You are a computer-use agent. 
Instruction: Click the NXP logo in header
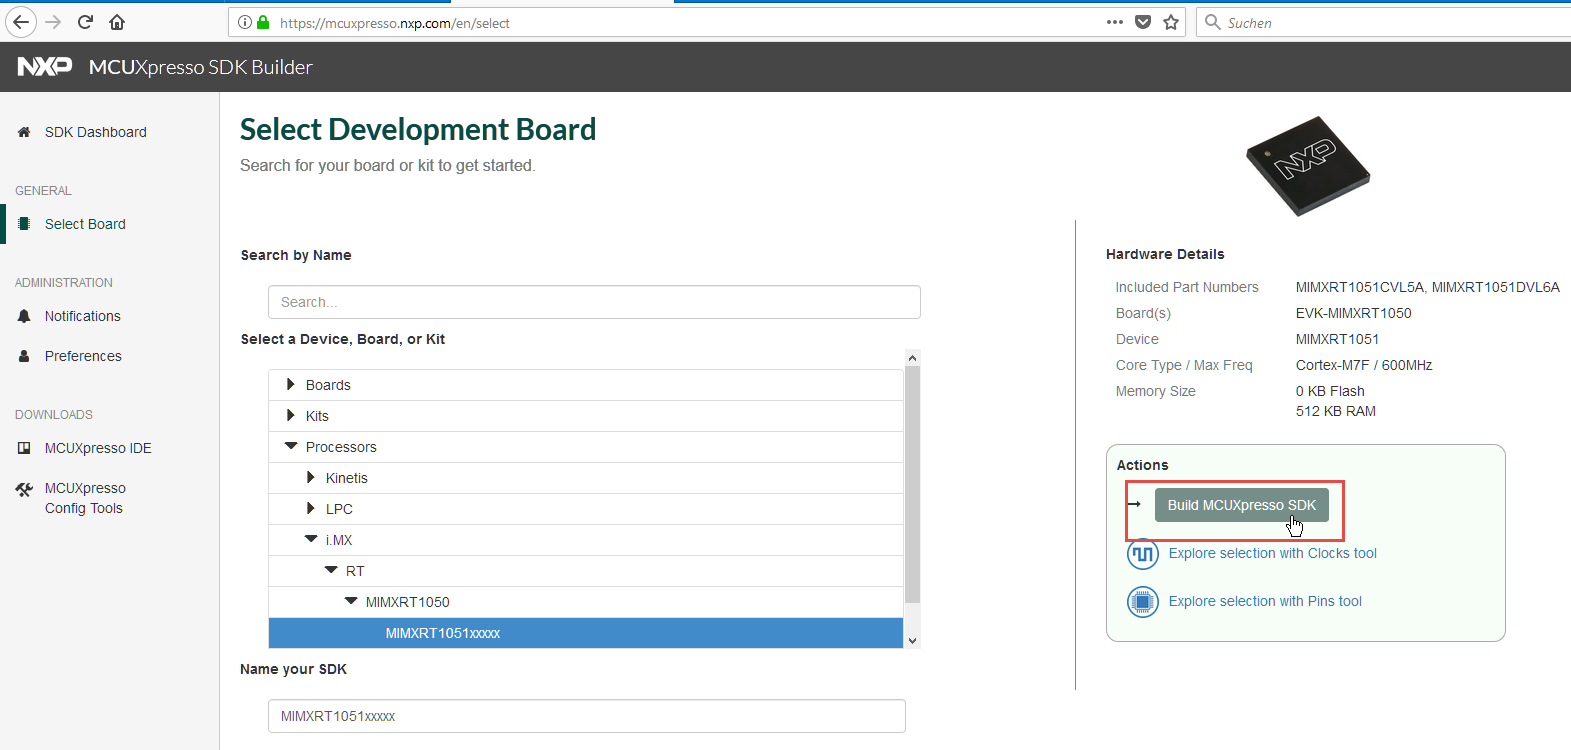[45, 67]
